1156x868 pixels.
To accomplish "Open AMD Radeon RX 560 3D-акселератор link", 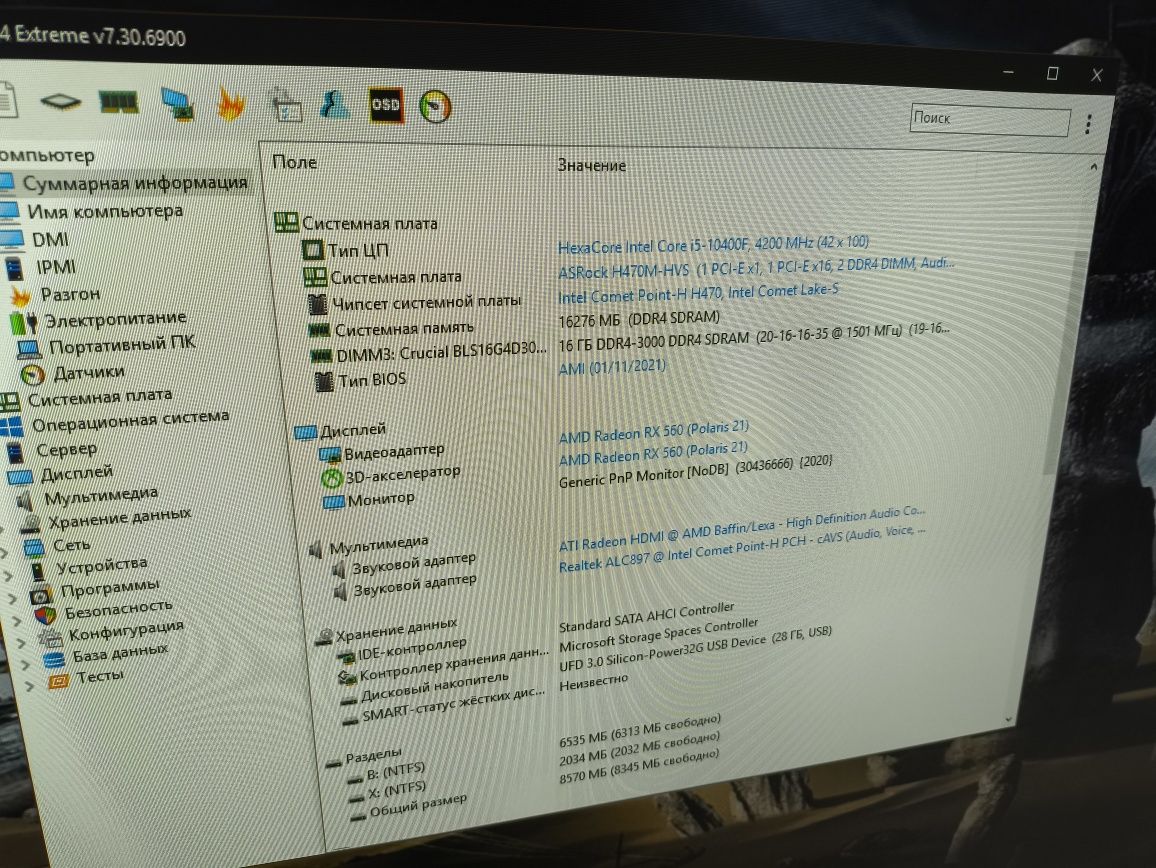I will 652,454.
